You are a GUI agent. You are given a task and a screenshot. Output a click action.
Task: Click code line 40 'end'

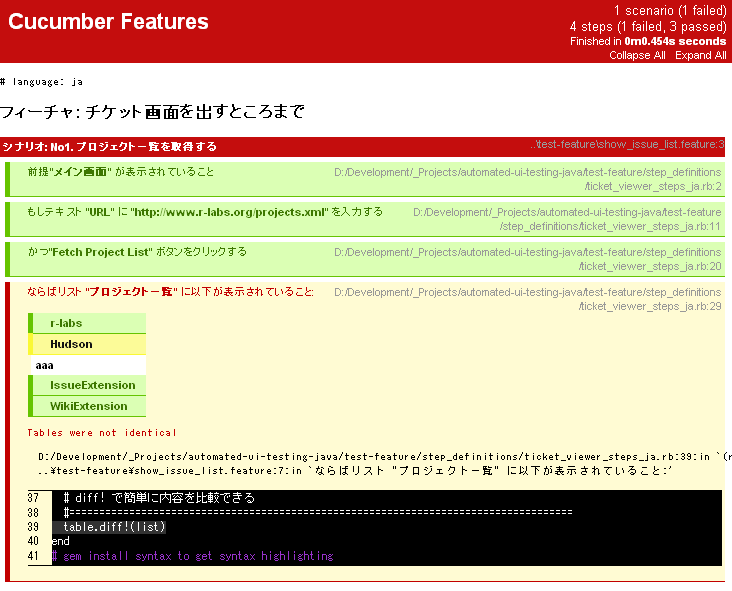point(61,541)
